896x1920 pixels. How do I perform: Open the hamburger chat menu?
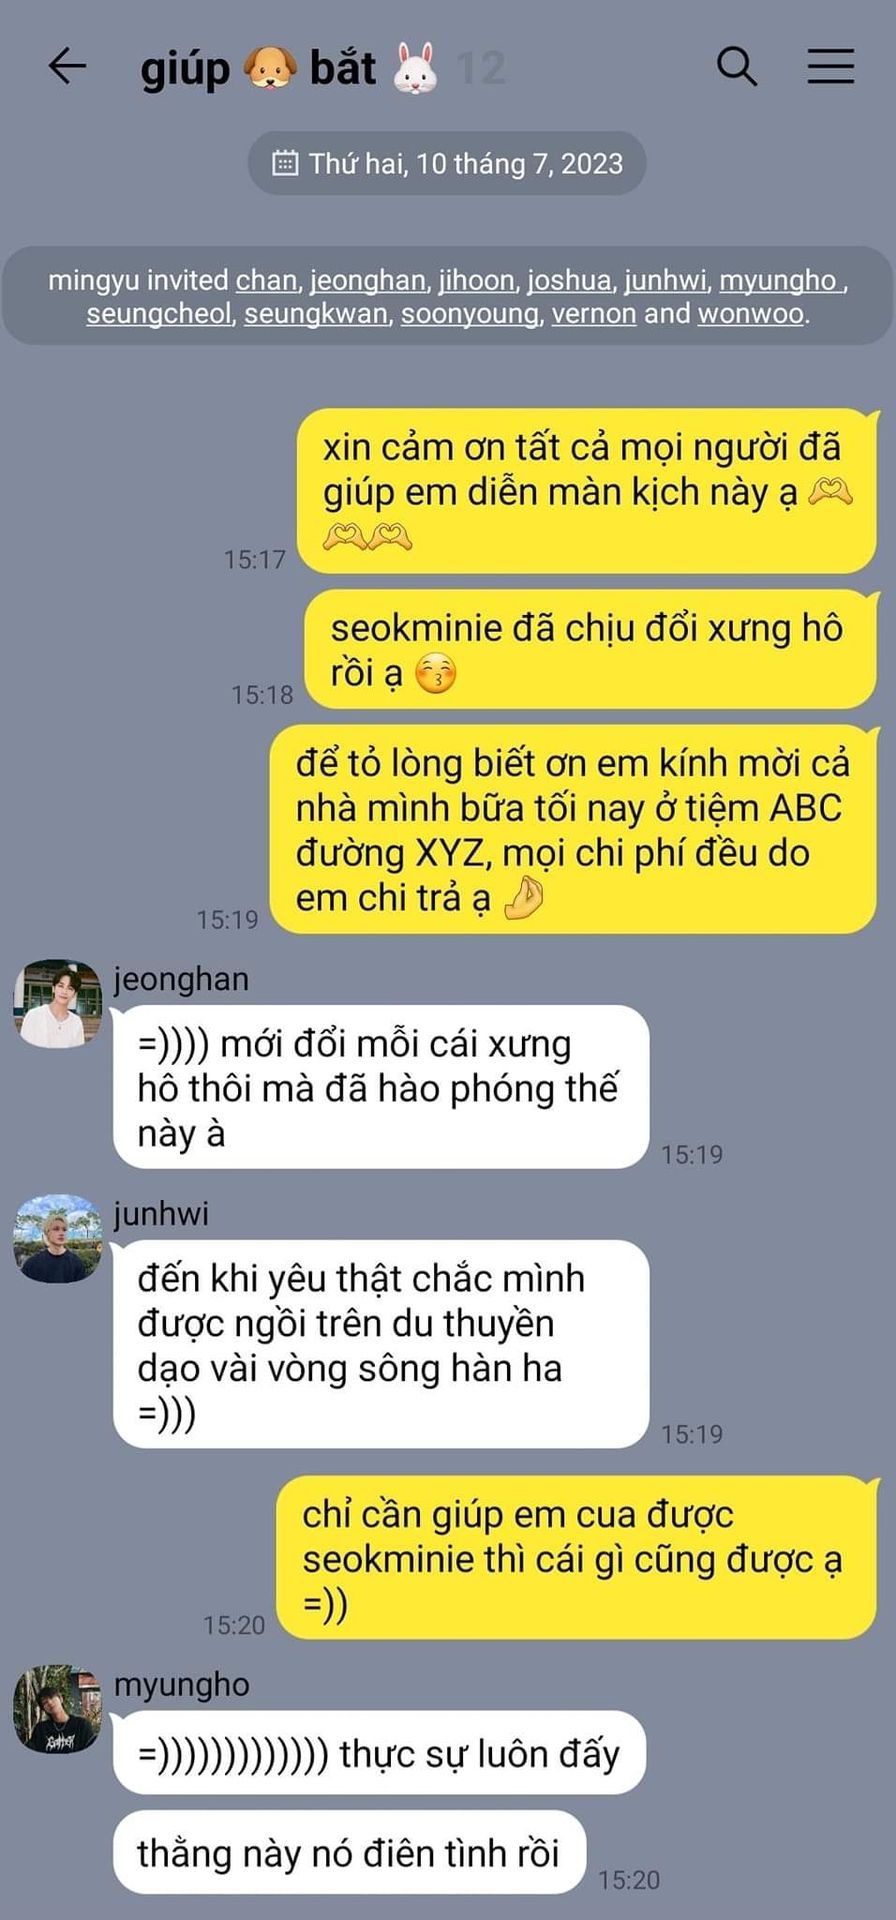[830, 66]
